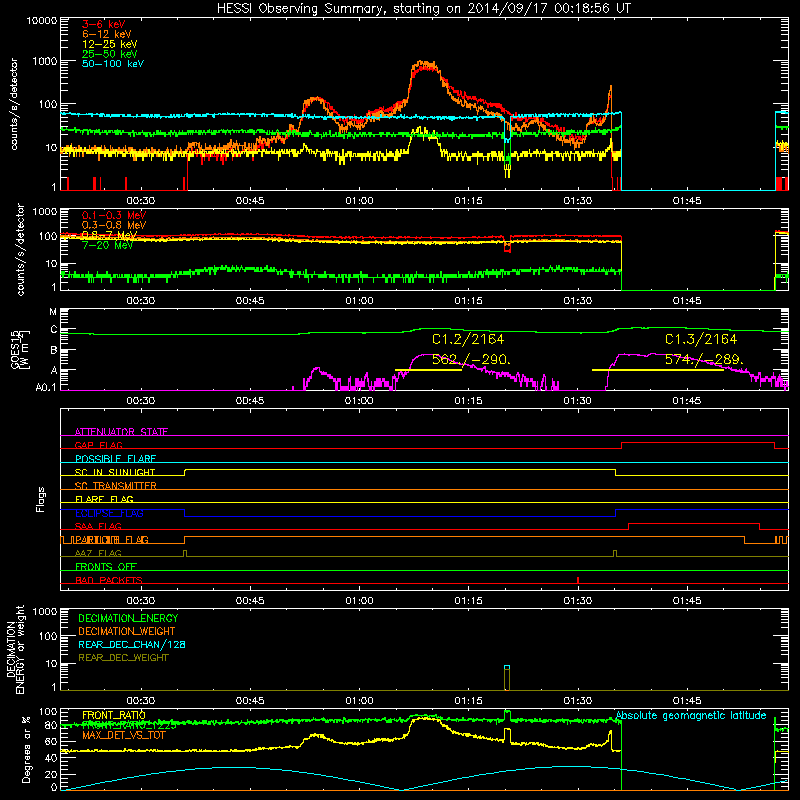Click the Absolute geomagnetic latitude label
This screenshot has width=800, height=800.
click(691, 716)
